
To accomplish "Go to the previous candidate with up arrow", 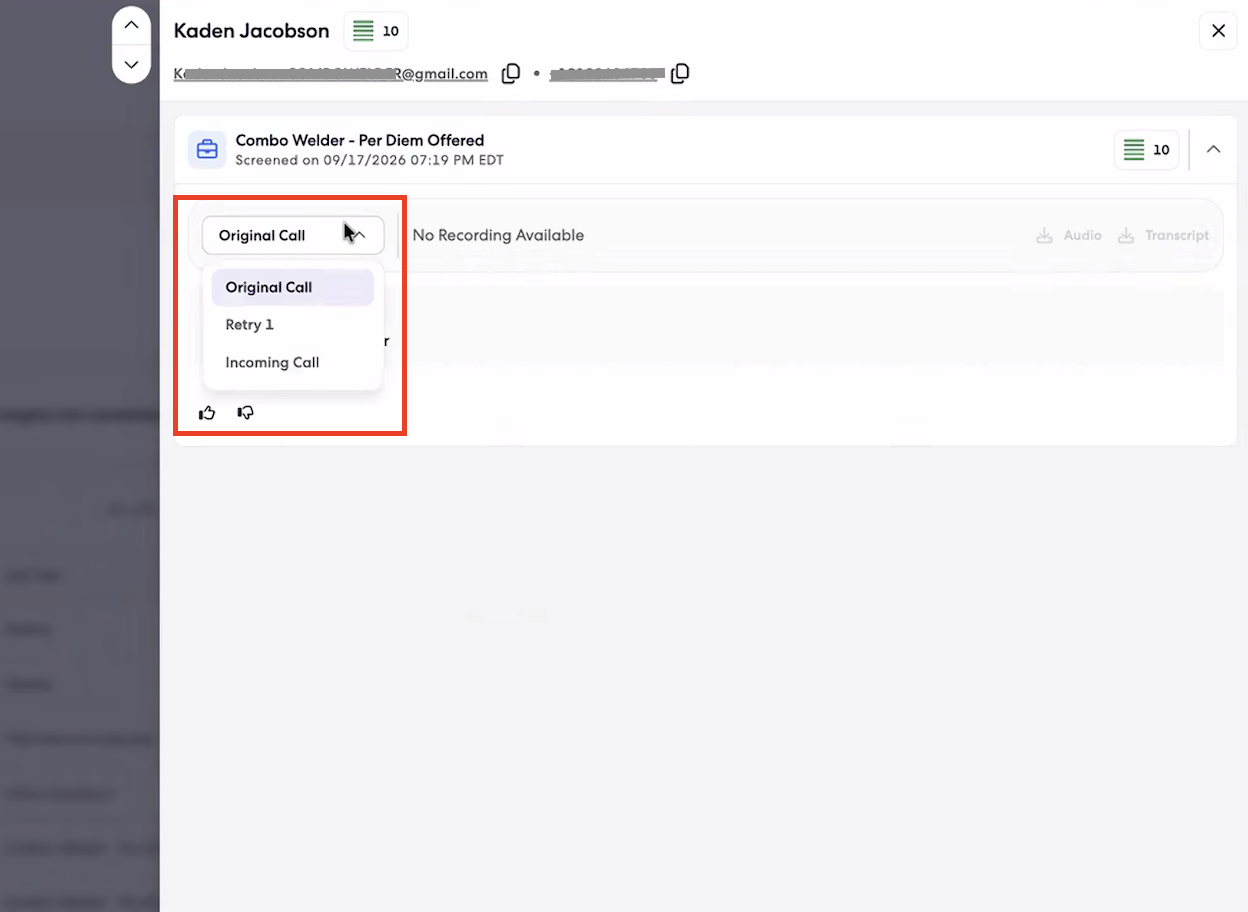I will tap(131, 26).
